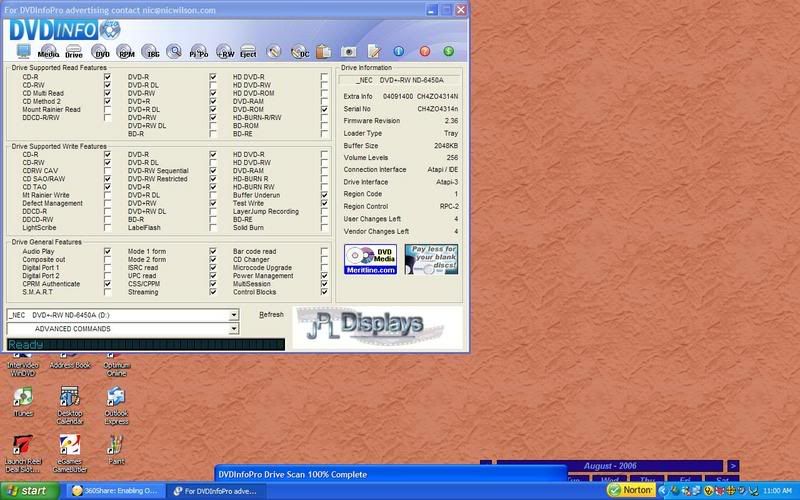
Task: Click the Ready progress status bar
Action: point(146,345)
